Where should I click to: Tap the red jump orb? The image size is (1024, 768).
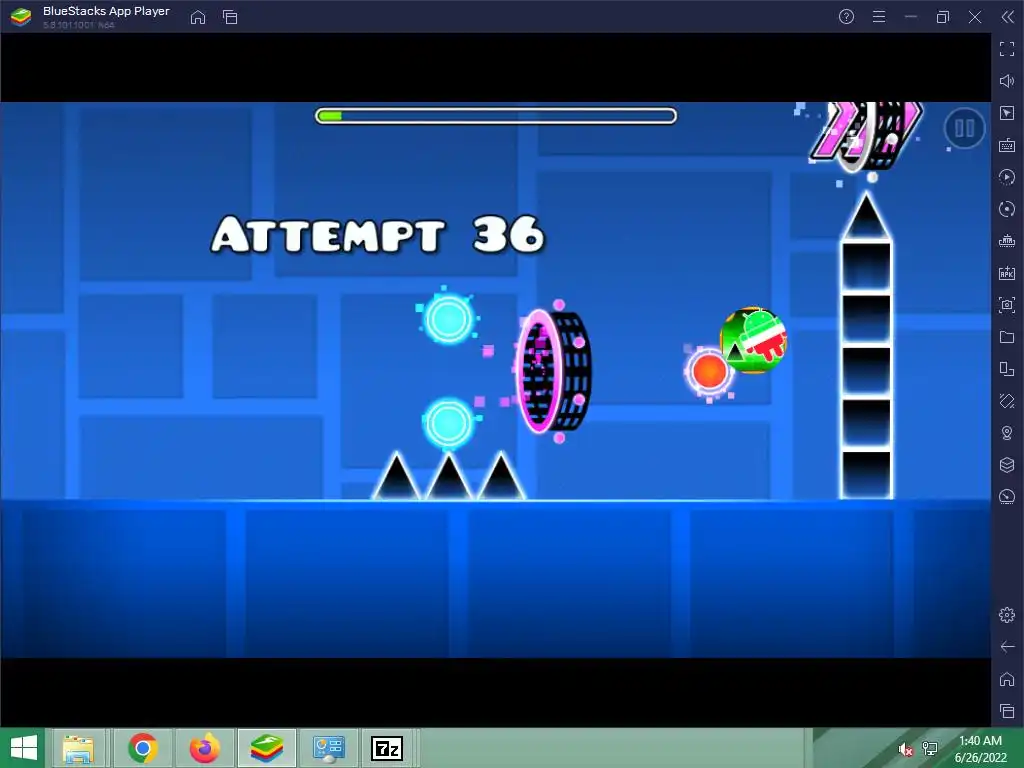tap(708, 372)
